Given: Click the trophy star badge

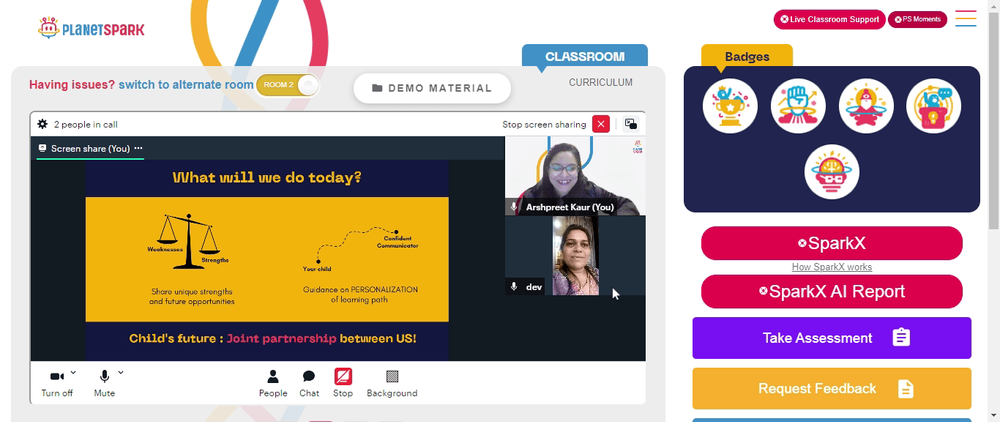Looking at the screenshot, I should 730,106.
